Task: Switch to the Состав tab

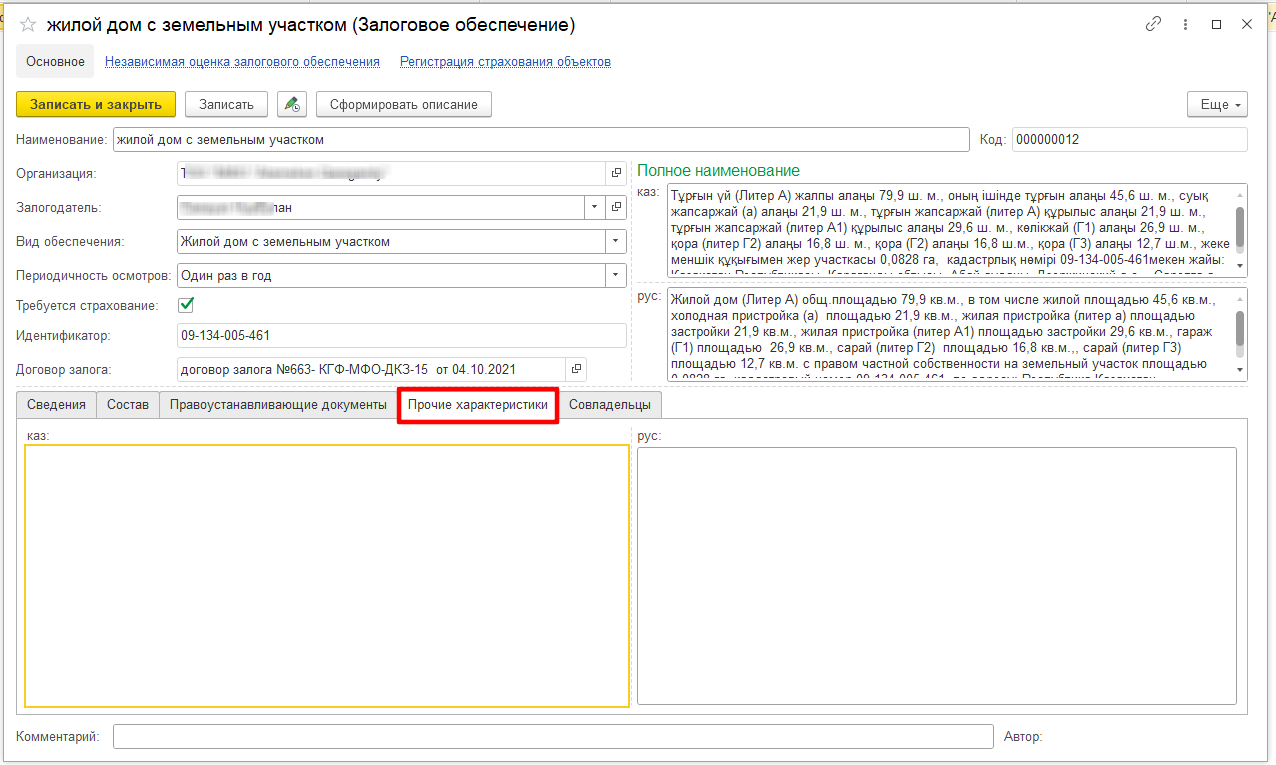Action: coord(128,405)
